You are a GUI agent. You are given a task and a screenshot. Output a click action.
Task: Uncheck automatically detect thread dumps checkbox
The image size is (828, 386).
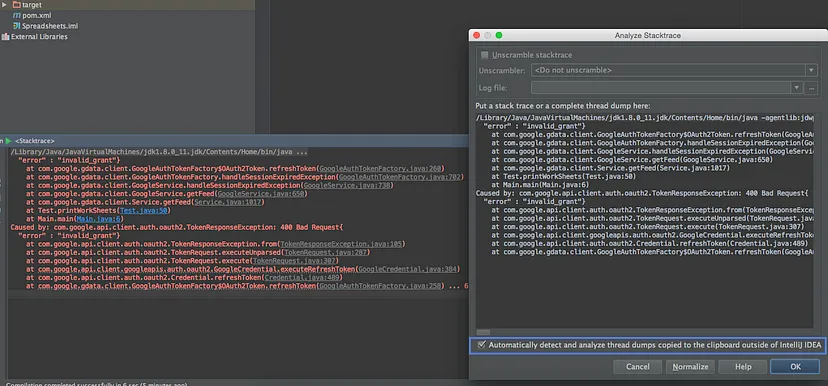pos(482,345)
